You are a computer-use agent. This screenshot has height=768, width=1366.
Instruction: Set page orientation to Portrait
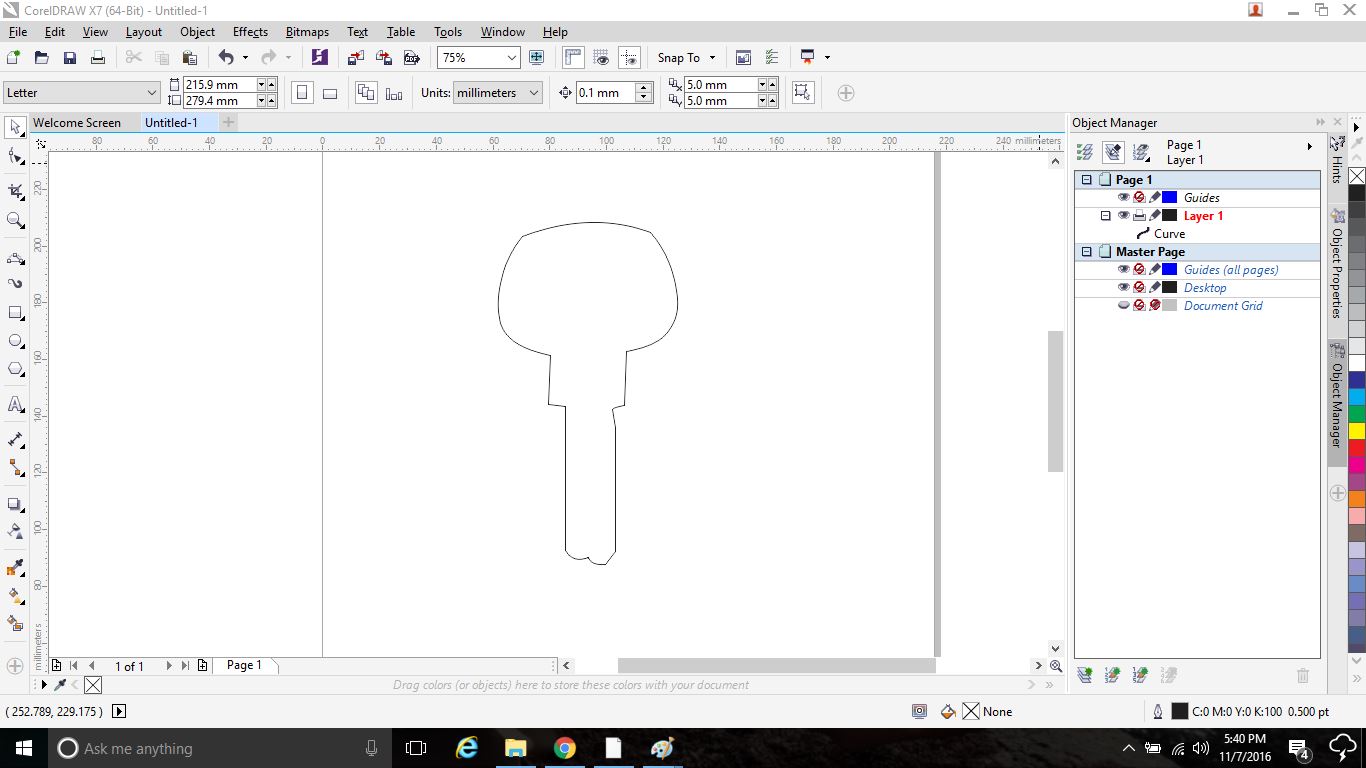(x=302, y=93)
